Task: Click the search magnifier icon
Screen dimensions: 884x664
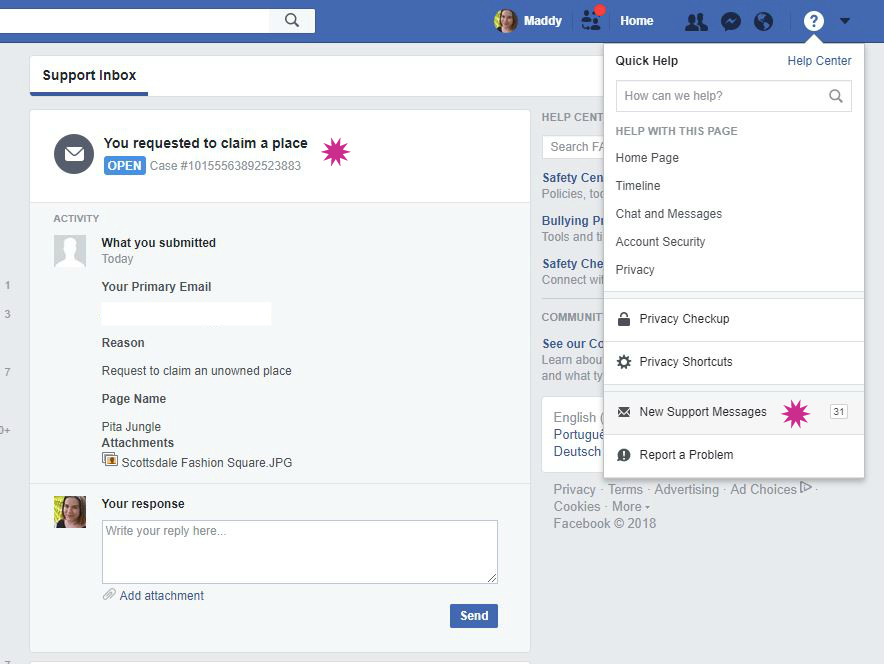Action: 291,20
